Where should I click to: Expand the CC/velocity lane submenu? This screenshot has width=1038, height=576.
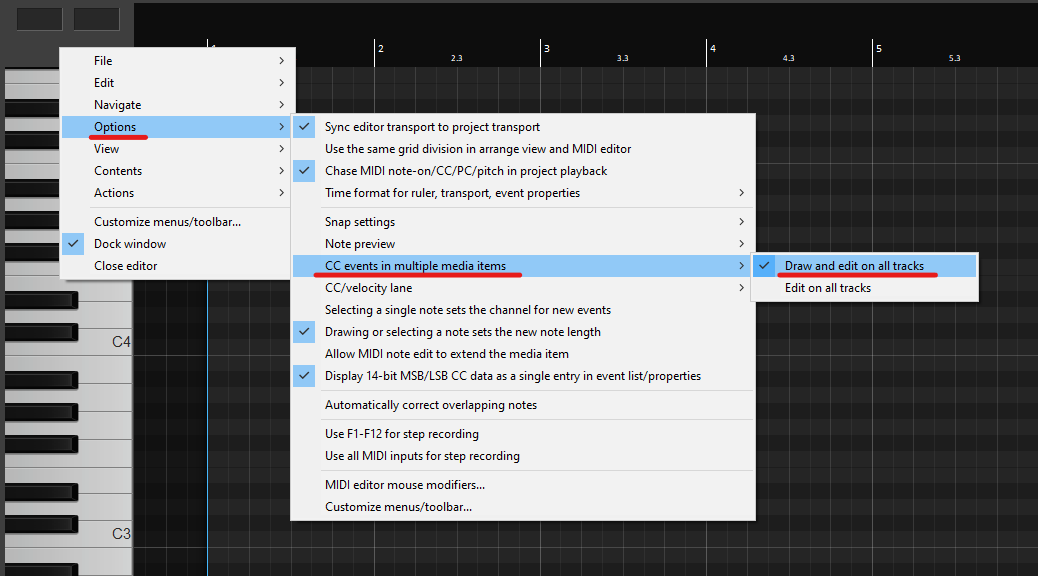pyautogui.click(x=523, y=288)
